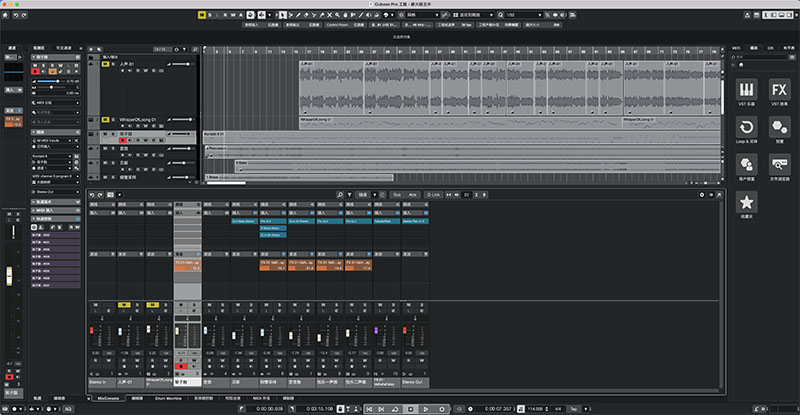Click the purple fader on the FX ValhallaDelay channel
This screenshot has width=800, height=415.
tap(376, 330)
